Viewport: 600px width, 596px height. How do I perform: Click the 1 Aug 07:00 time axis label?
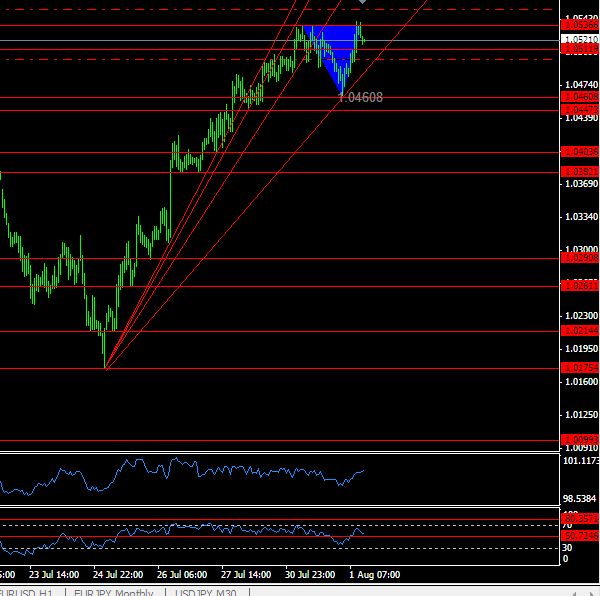point(375,575)
